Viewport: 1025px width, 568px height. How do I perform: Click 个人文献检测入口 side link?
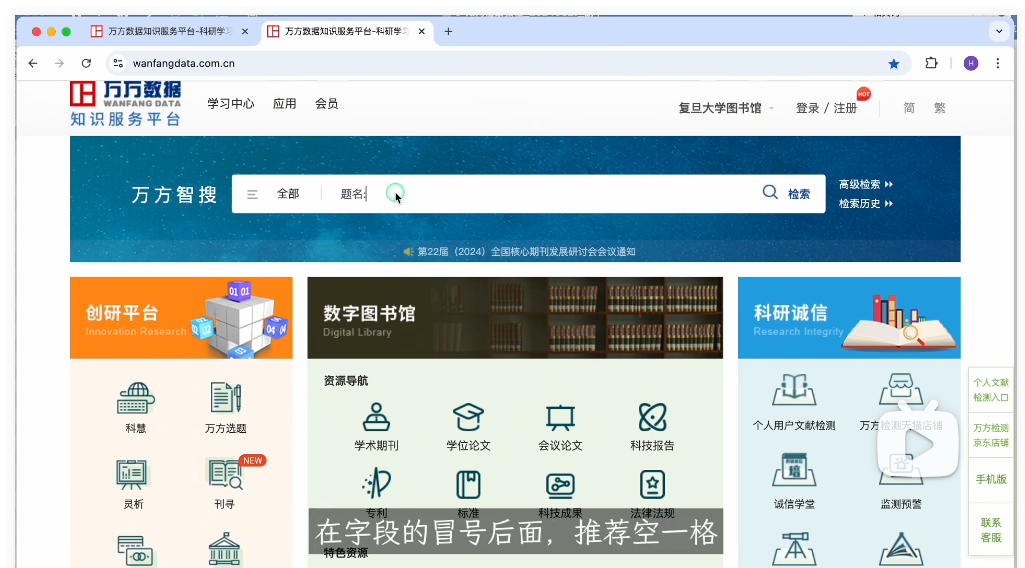point(991,390)
